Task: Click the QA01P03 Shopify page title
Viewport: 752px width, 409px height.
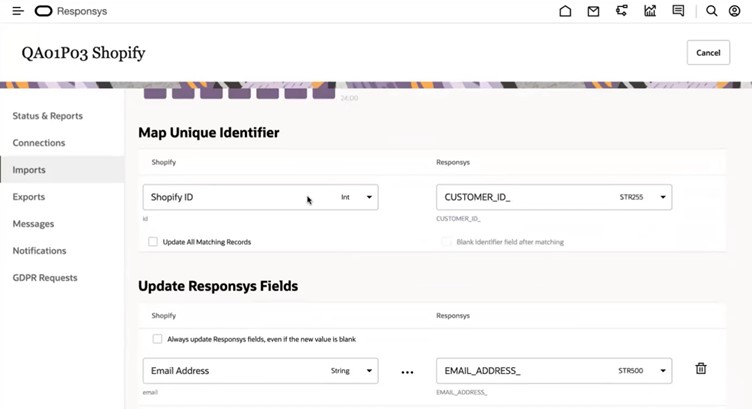Action: click(x=83, y=53)
